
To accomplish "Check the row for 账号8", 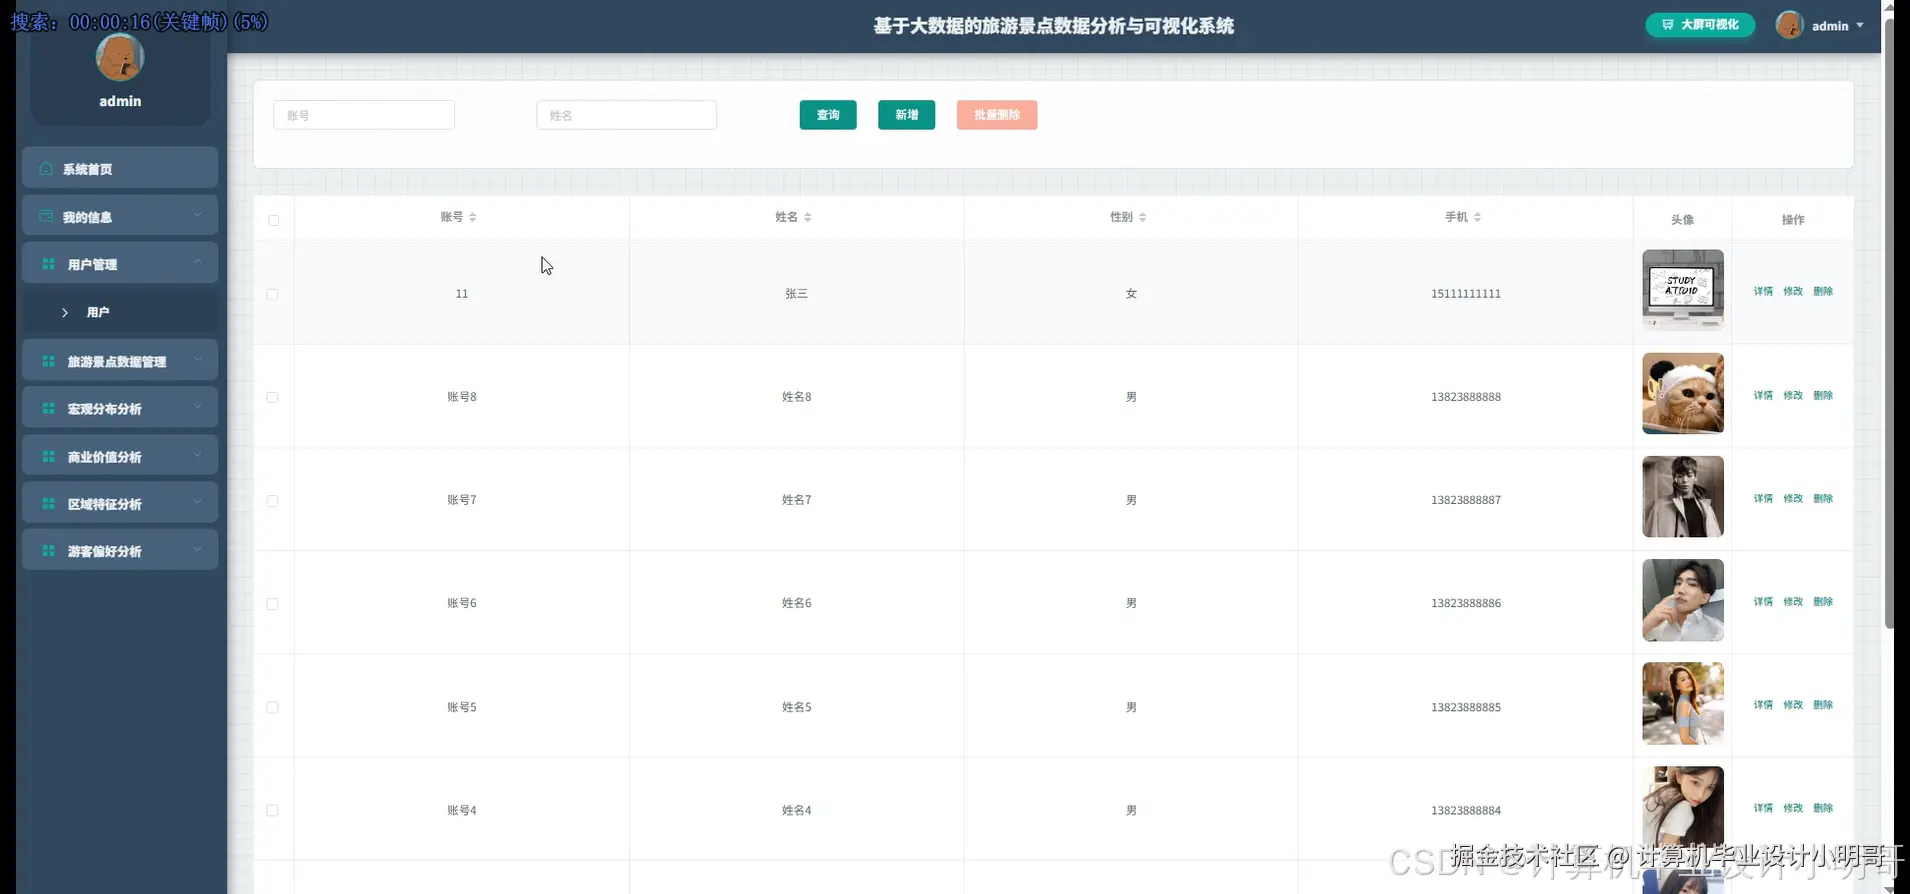I will pos(272,397).
